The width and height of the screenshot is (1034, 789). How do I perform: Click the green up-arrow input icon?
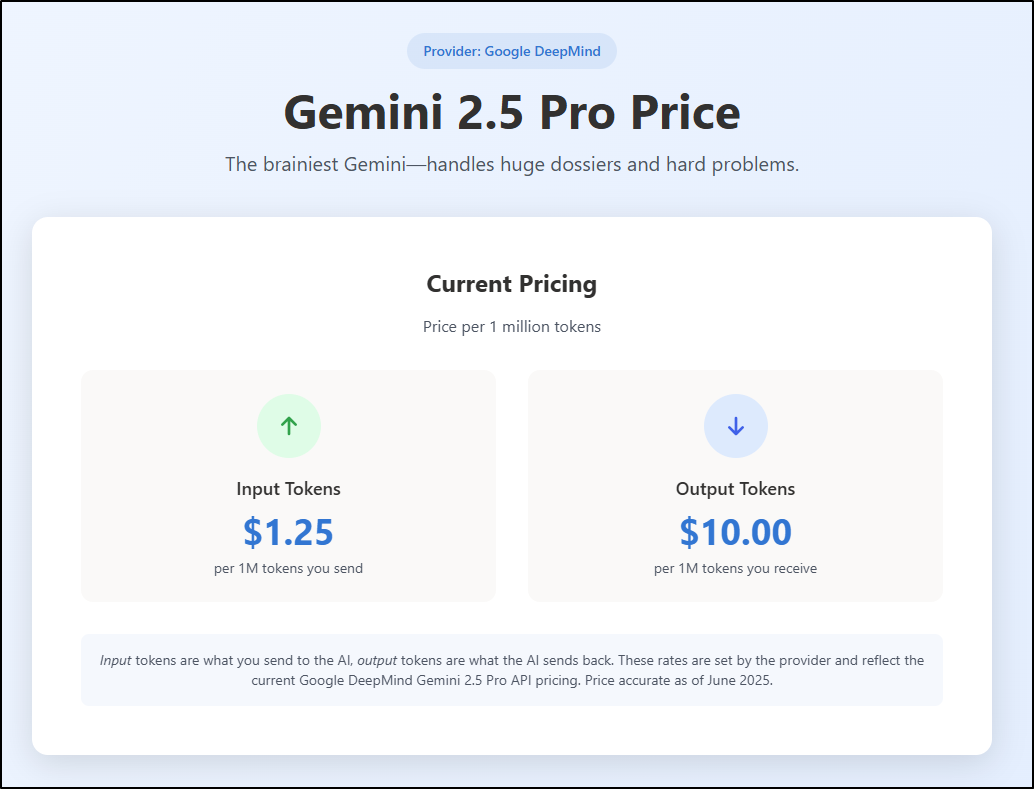pos(289,426)
